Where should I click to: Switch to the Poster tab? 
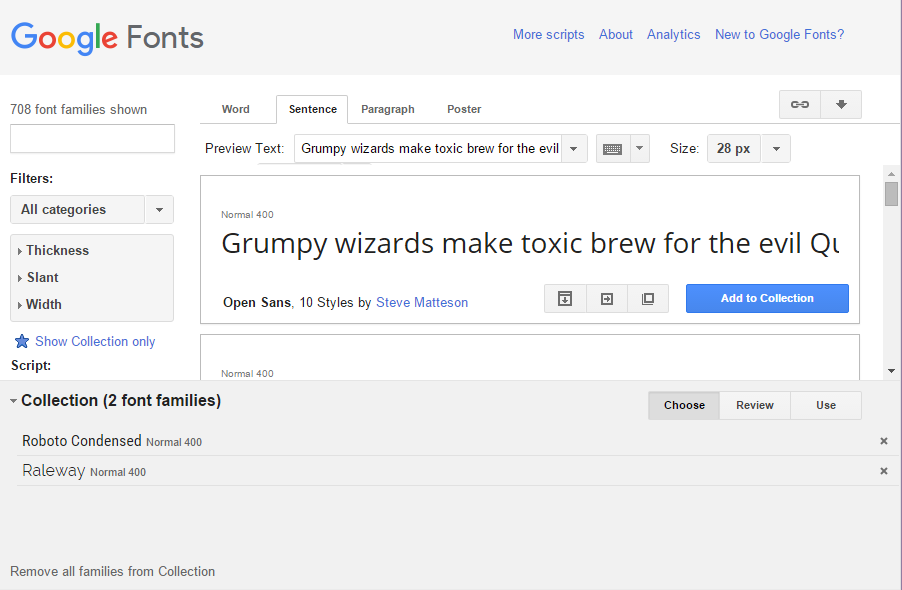[464, 109]
